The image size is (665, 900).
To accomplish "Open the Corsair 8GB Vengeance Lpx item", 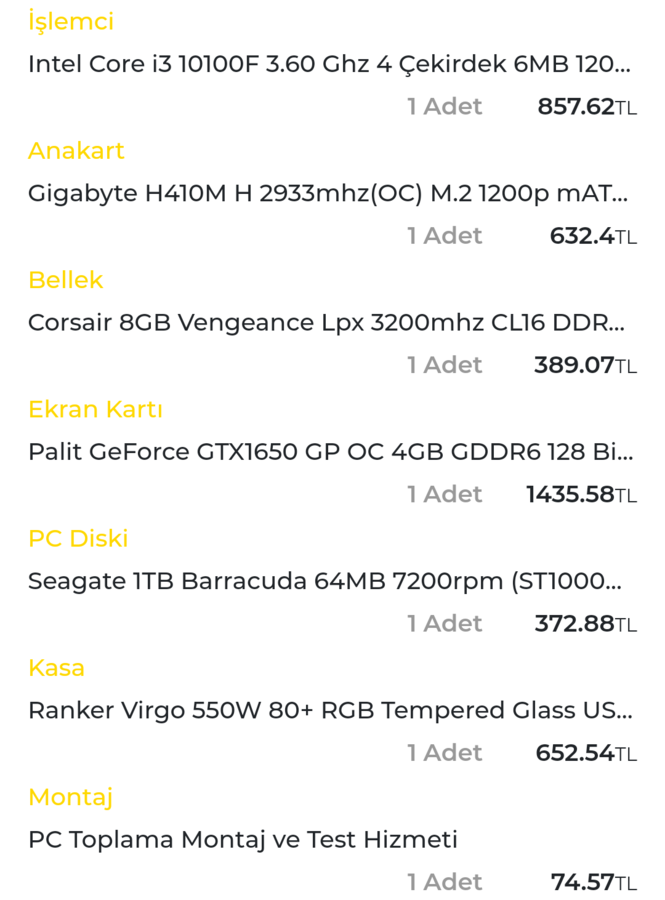I will (x=326, y=323).
